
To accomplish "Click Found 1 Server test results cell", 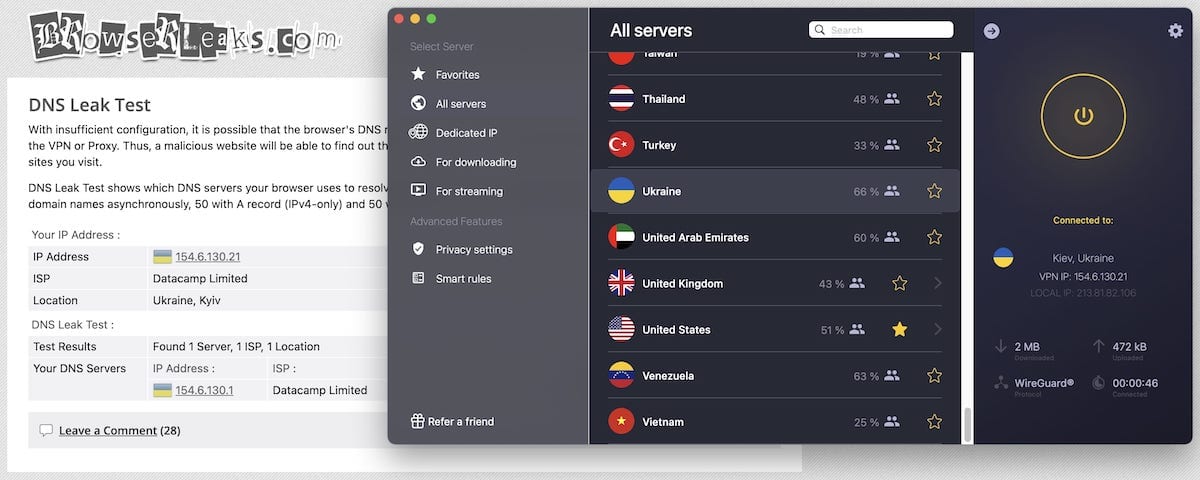I will point(236,347).
